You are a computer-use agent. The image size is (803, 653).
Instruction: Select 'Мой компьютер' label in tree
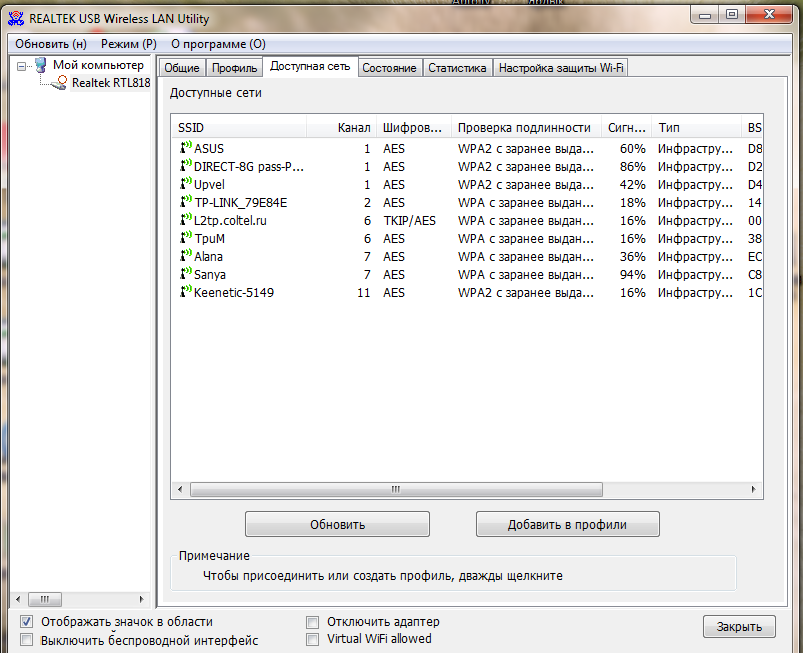98,65
